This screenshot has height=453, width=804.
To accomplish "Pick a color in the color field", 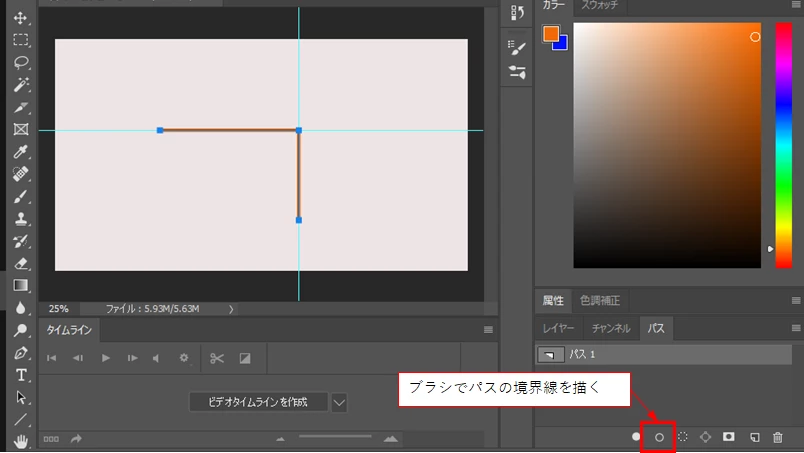I will coord(667,145).
